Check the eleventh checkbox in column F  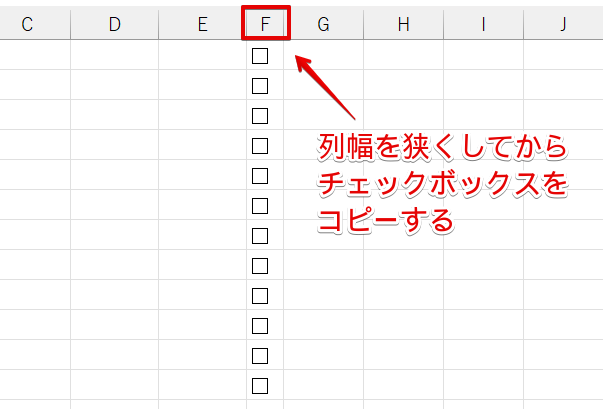pyautogui.click(x=260, y=356)
